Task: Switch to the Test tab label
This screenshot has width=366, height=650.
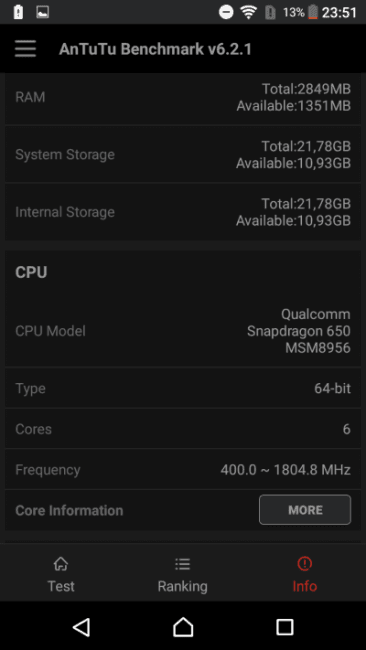Action: pyautogui.click(x=61, y=586)
